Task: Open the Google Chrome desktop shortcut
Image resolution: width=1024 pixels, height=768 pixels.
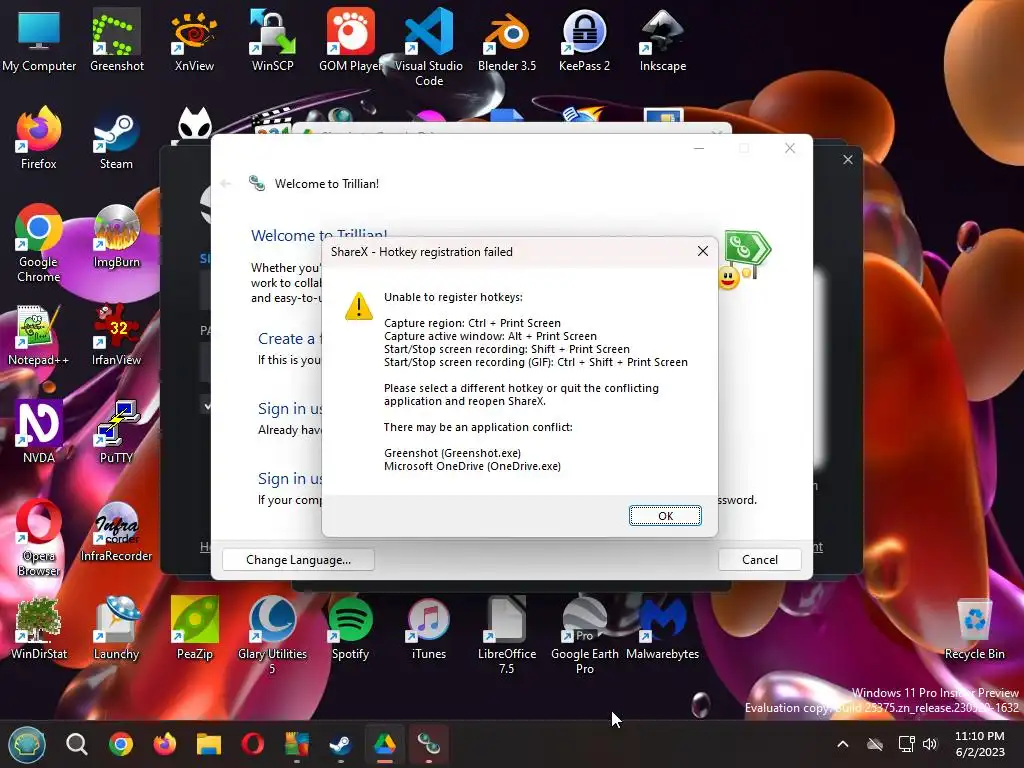Action: (x=39, y=243)
